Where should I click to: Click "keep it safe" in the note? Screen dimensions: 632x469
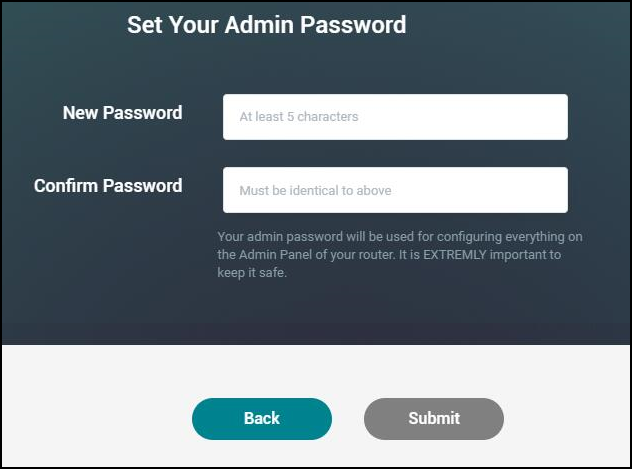point(251,273)
